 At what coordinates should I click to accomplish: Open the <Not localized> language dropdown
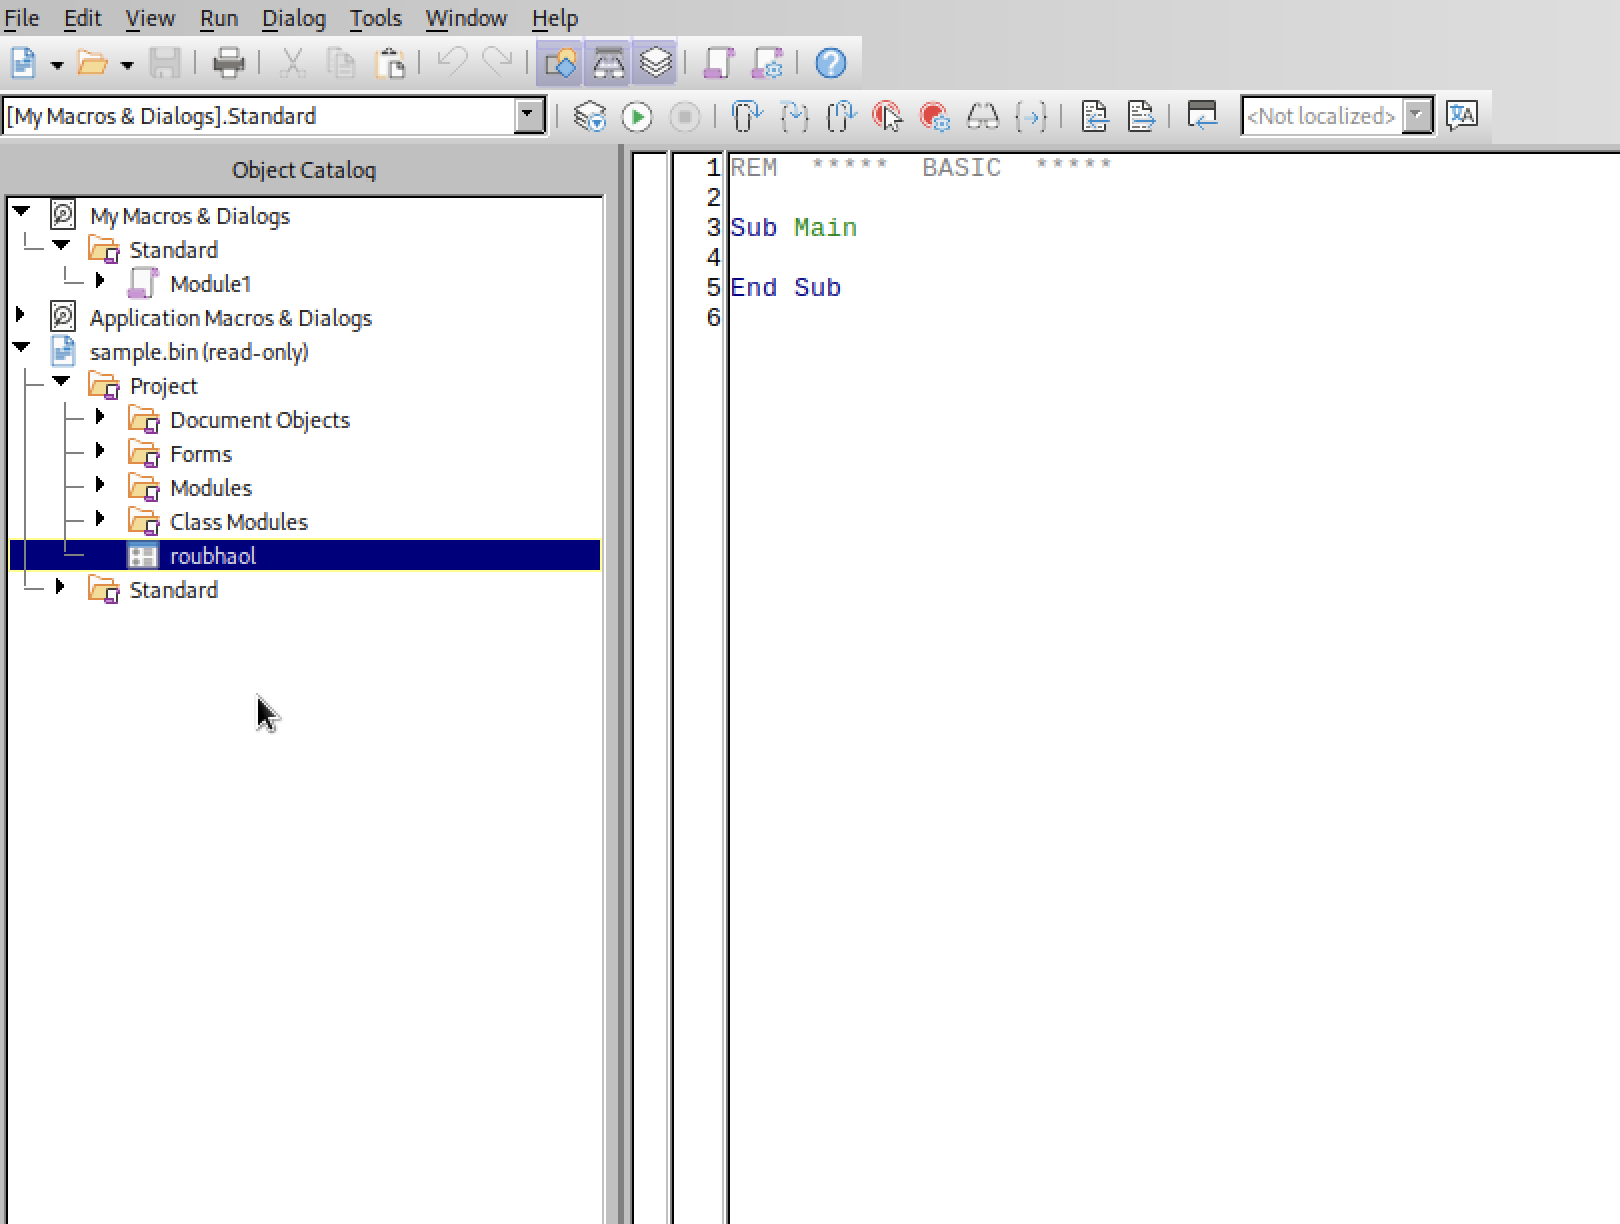[1417, 116]
